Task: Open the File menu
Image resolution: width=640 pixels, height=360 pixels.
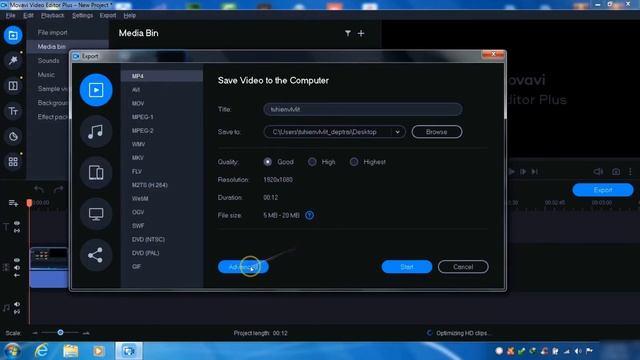Action: tap(10, 16)
